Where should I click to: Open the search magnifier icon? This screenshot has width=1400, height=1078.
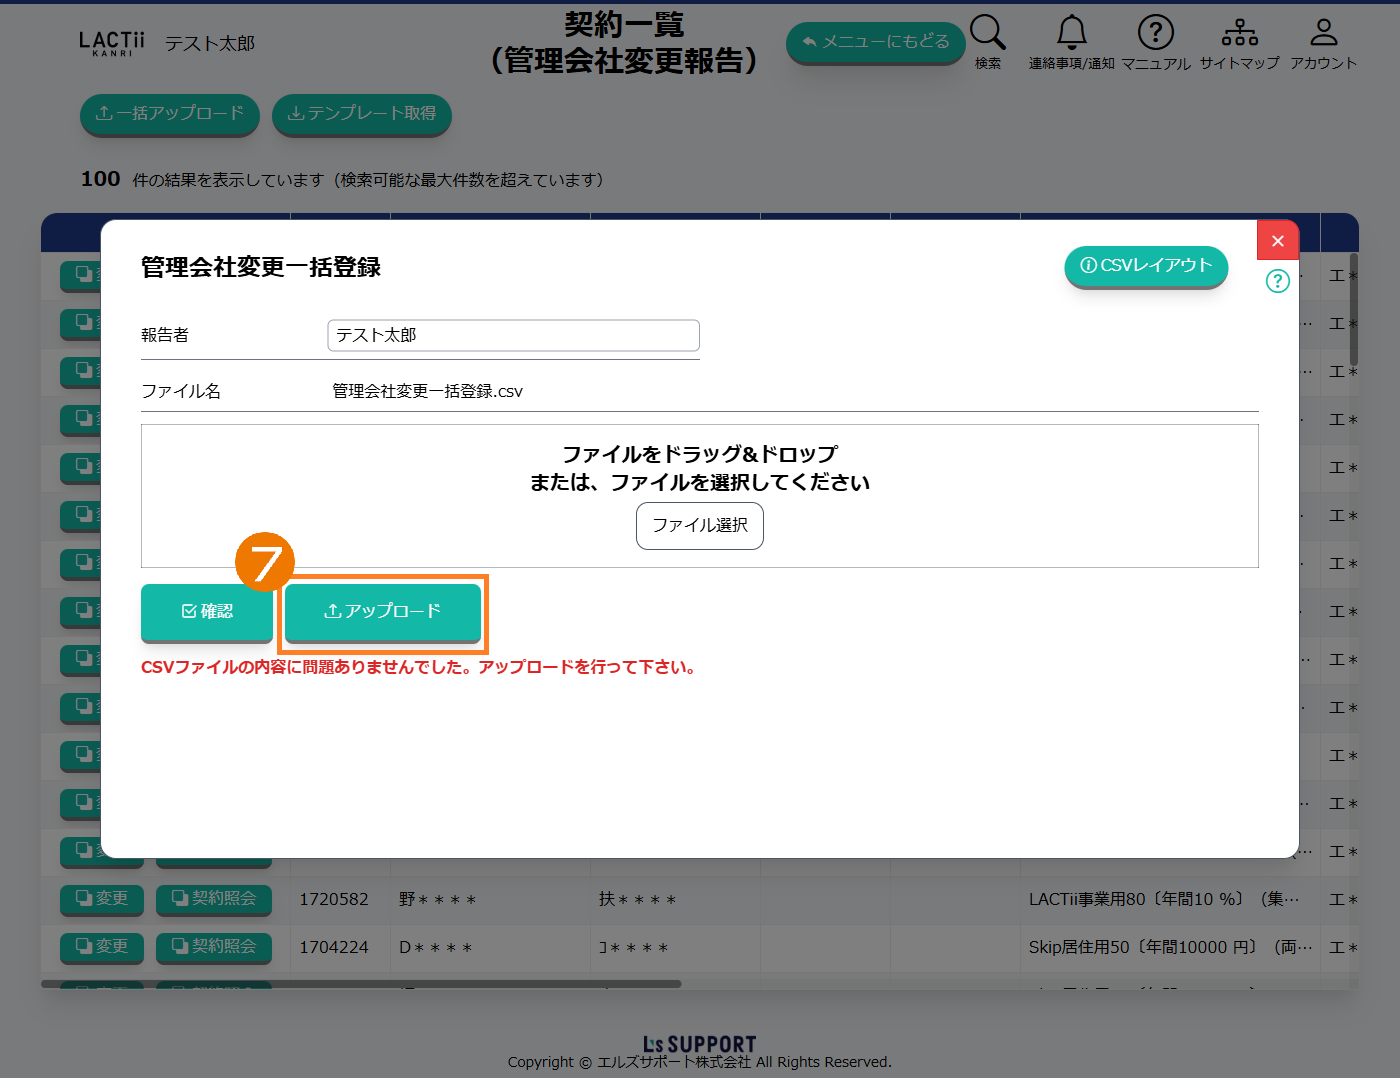(x=987, y=33)
